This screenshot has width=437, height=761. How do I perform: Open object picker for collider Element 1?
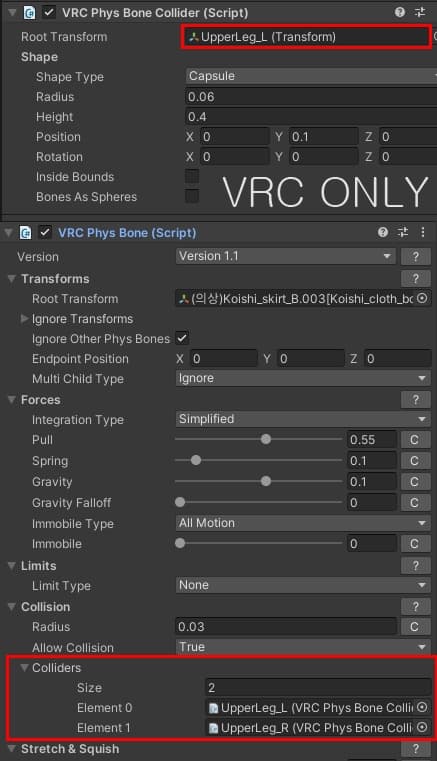pyautogui.click(x=422, y=727)
